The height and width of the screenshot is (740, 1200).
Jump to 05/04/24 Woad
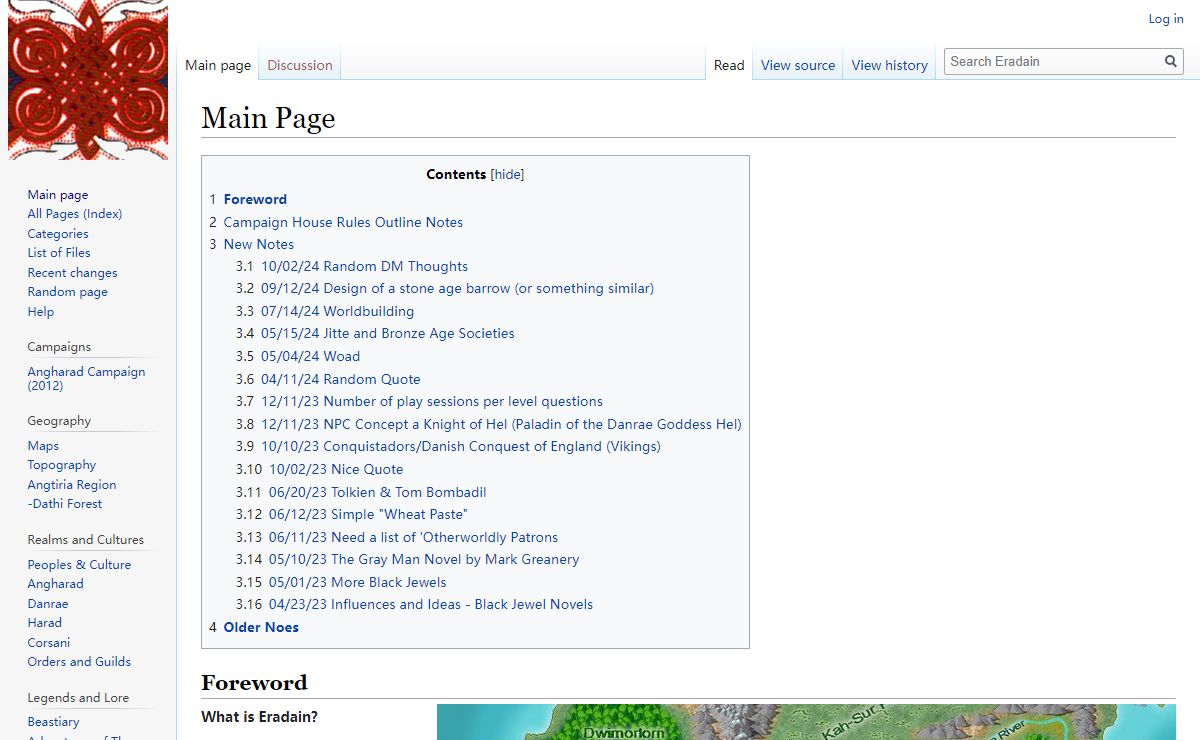pos(310,356)
